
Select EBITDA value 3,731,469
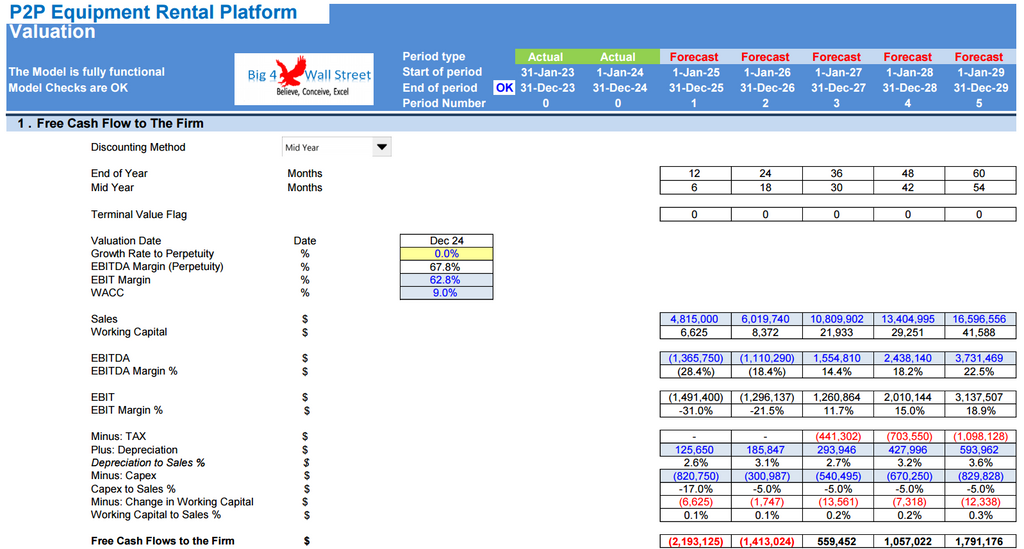coord(978,358)
